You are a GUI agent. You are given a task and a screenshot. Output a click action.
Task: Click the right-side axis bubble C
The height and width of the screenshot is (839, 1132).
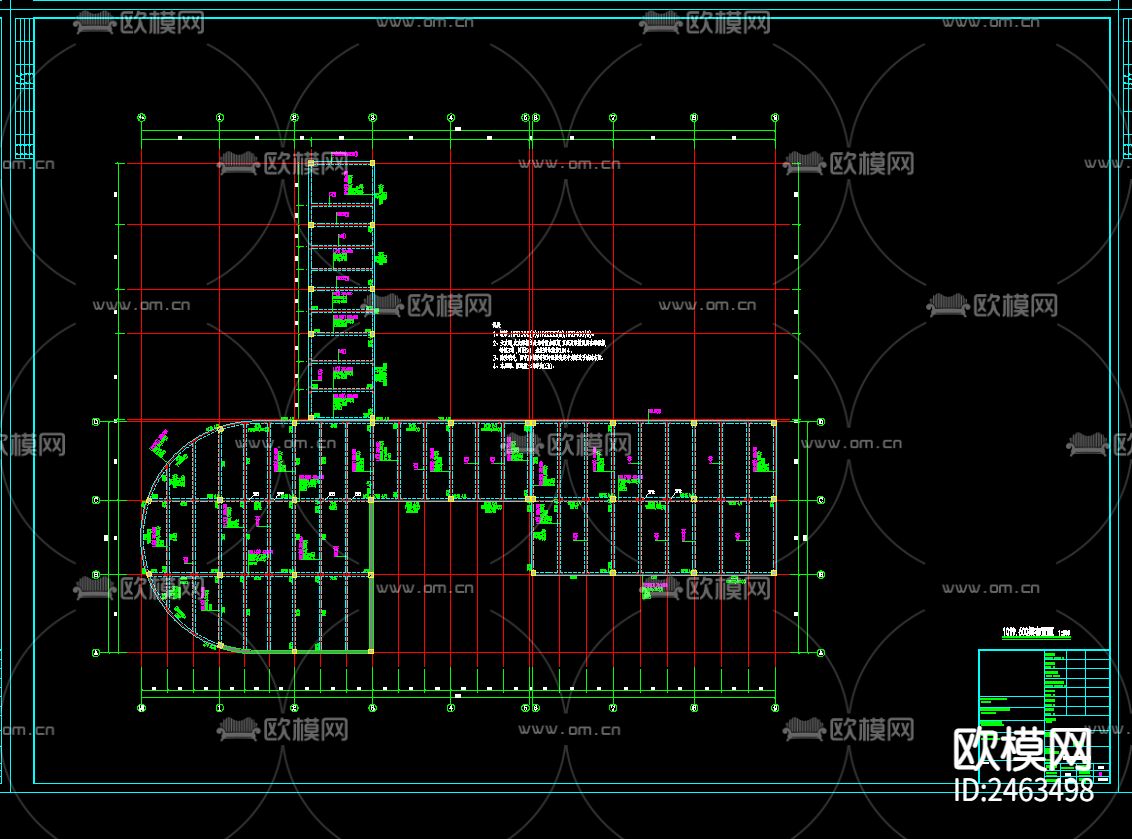click(x=821, y=500)
